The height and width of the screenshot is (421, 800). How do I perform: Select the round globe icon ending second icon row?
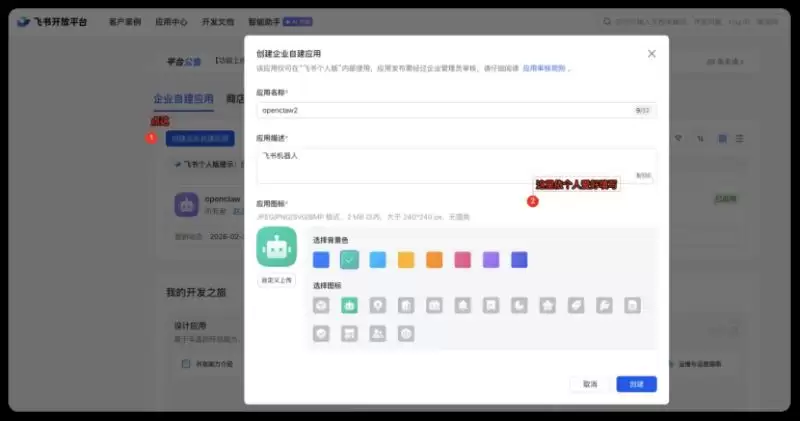[406, 334]
